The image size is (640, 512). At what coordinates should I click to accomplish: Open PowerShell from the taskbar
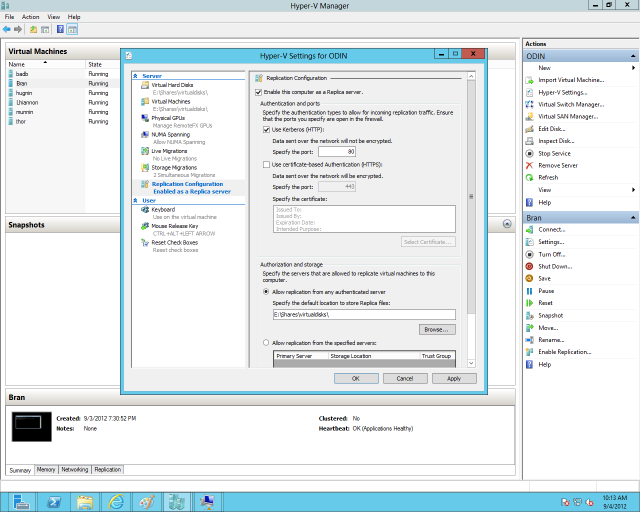pos(53,502)
